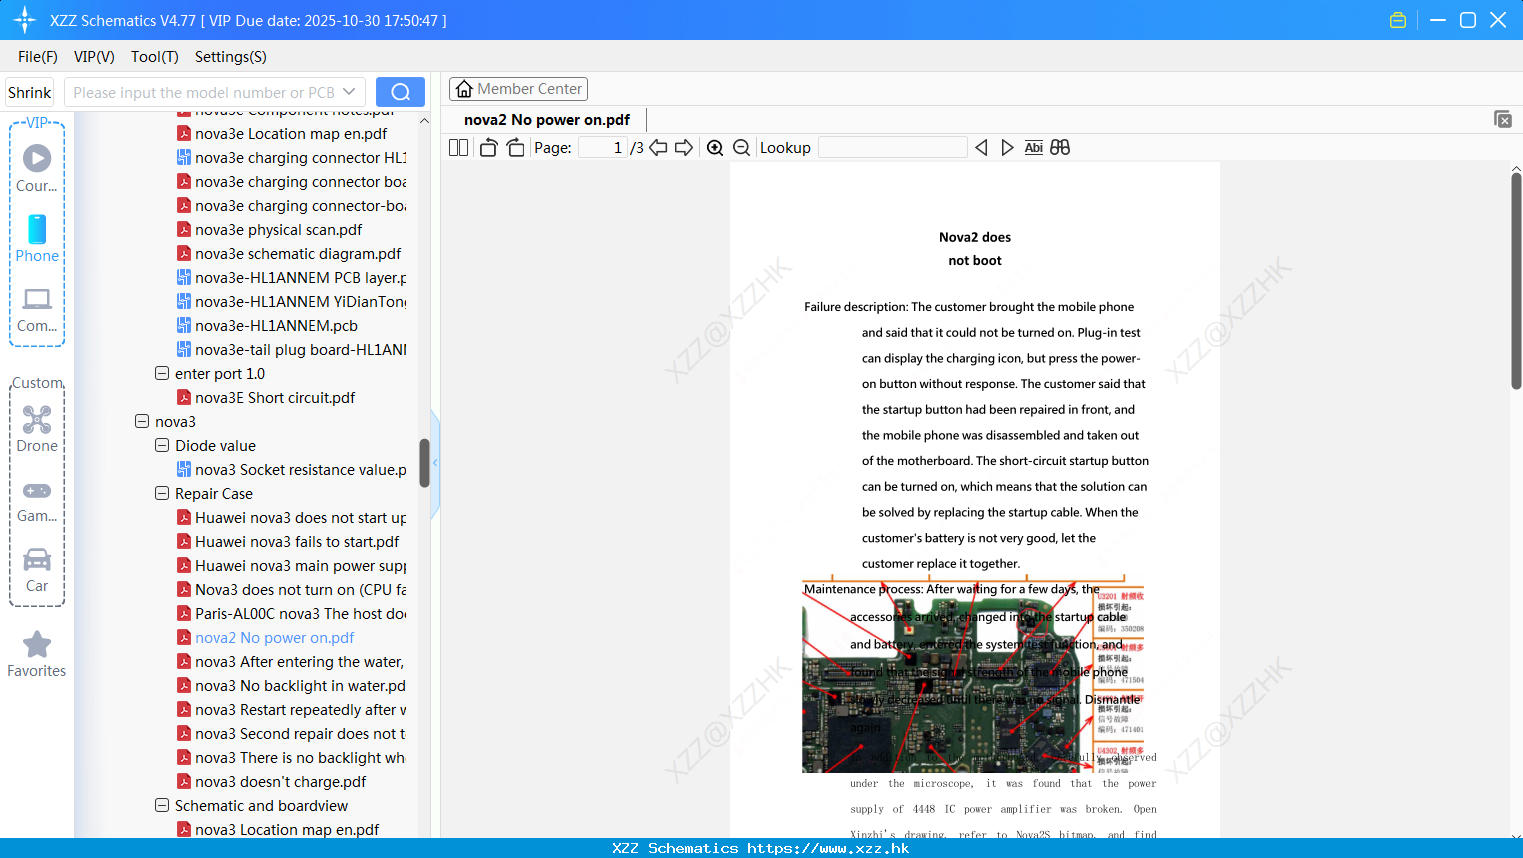Click the yellow toolbox icon in title bar
Viewport: 1523px width, 858px height.
tap(1398, 20)
